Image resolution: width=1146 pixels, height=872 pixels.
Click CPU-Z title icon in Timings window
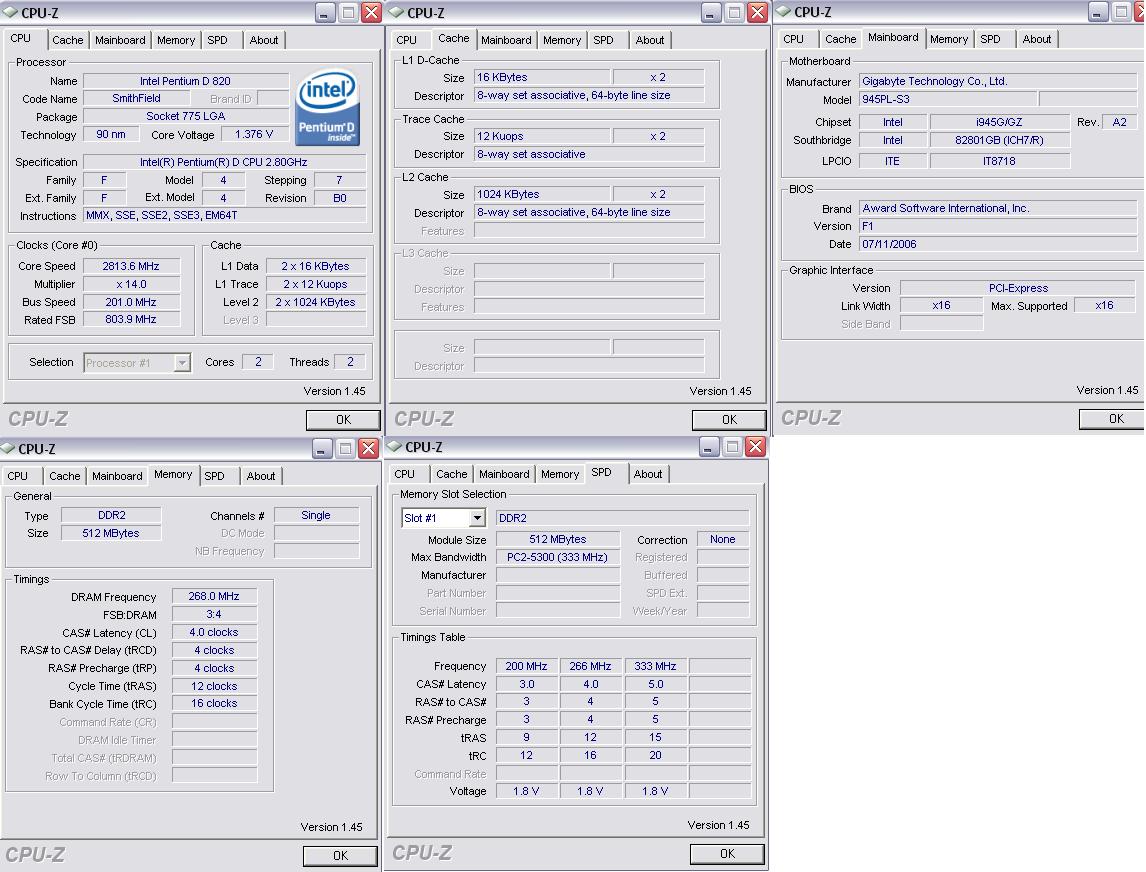click(x=8, y=448)
